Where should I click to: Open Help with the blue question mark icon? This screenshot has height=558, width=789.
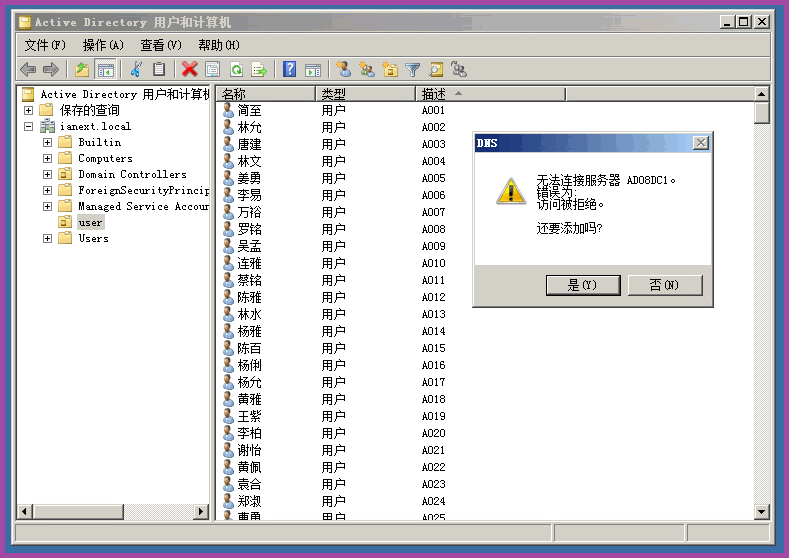click(290, 69)
